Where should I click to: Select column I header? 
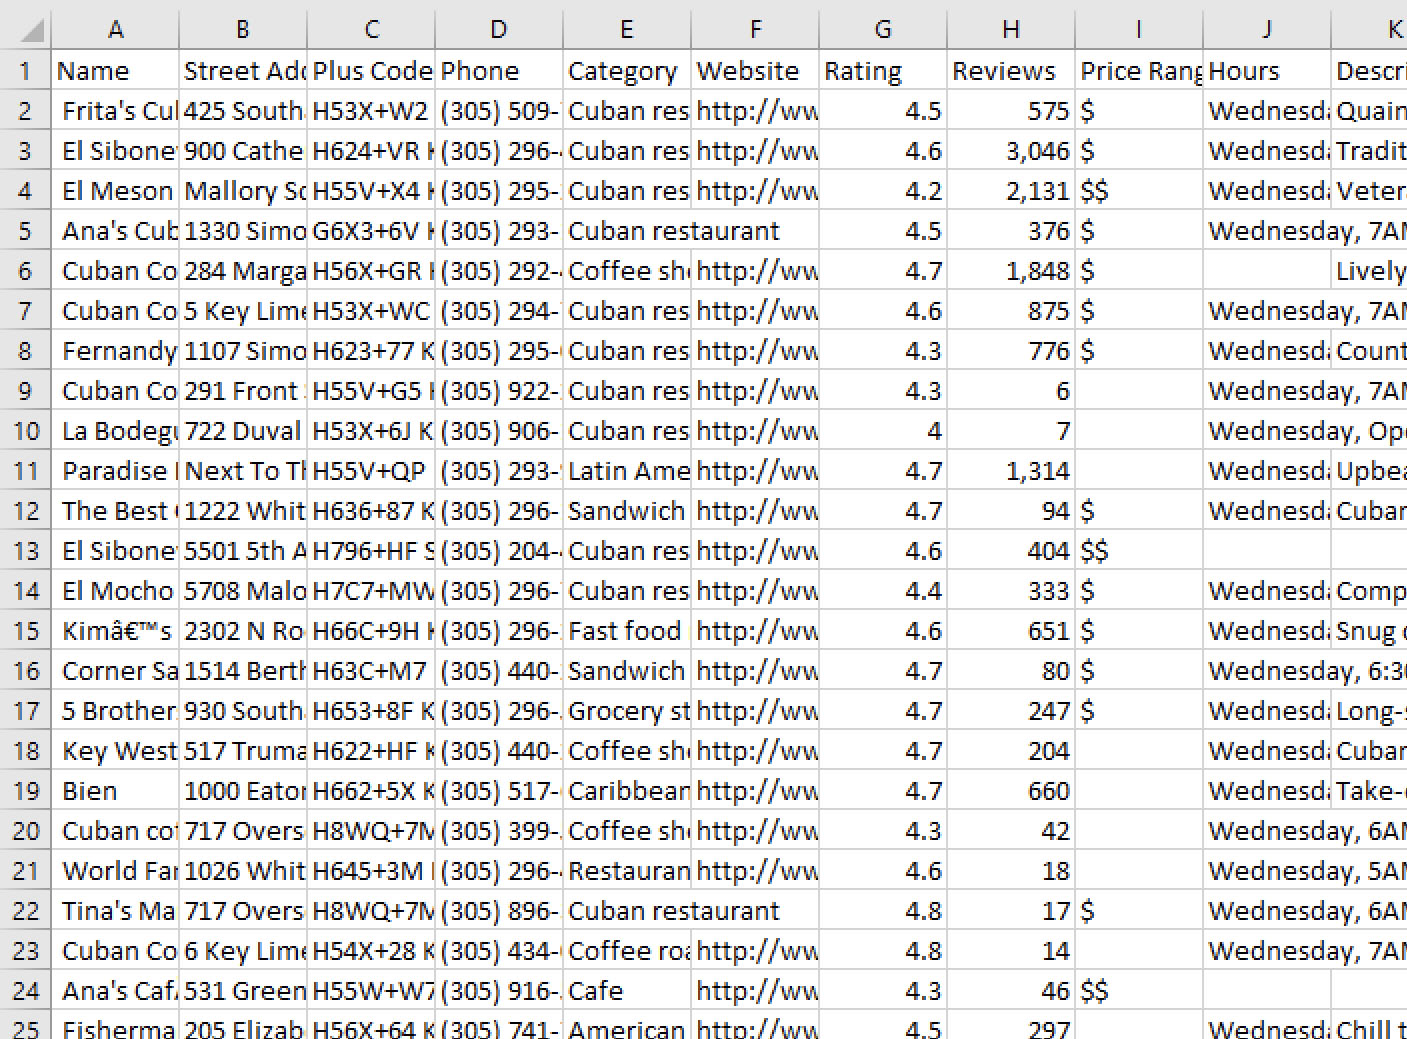pos(1139,29)
